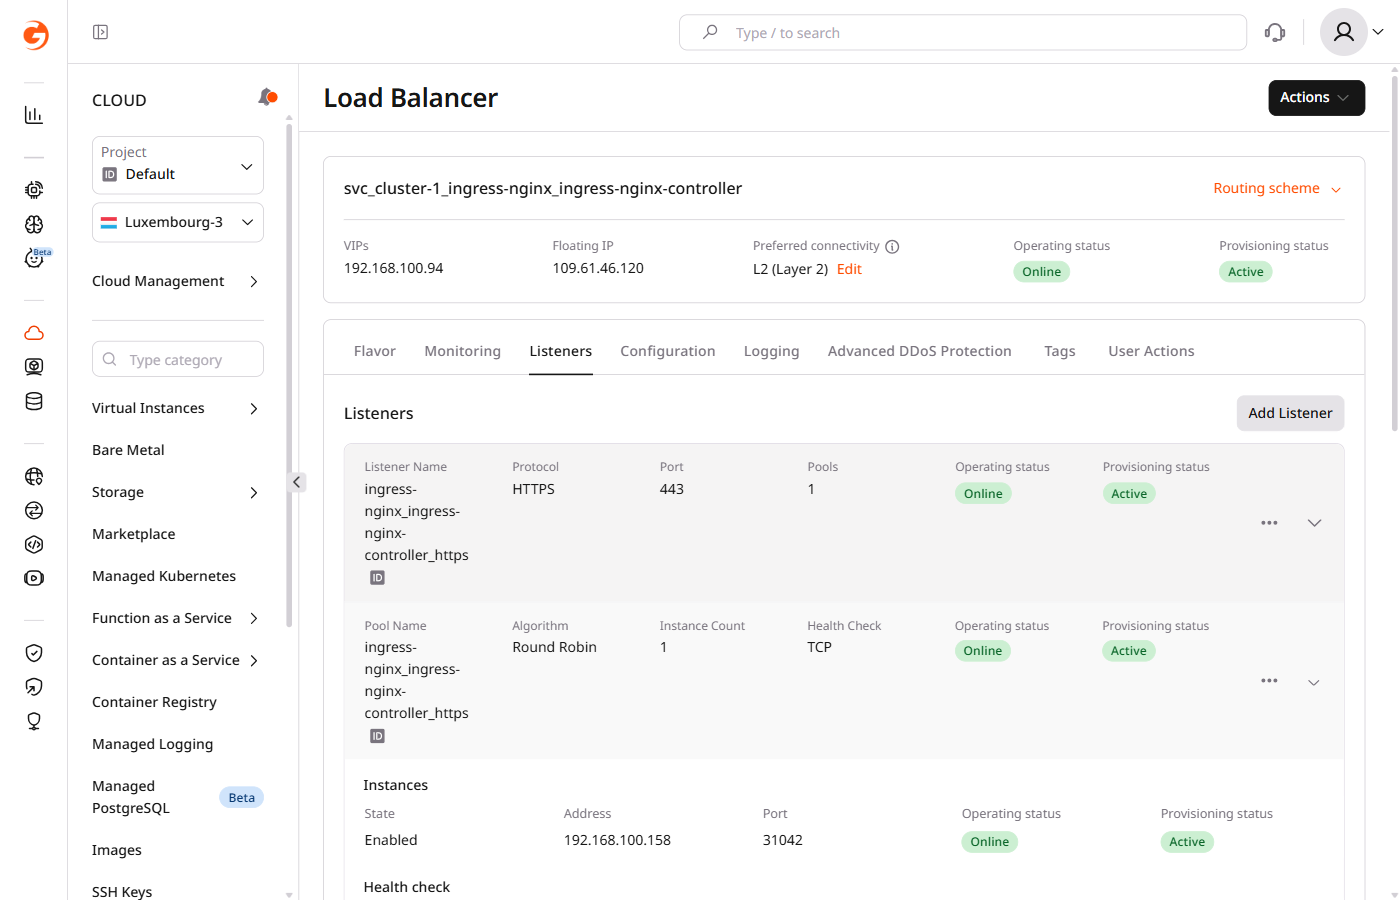The image size is (1400, 900).
Task: Open the bar chart reports icon
Action: (x=34, y=115)
